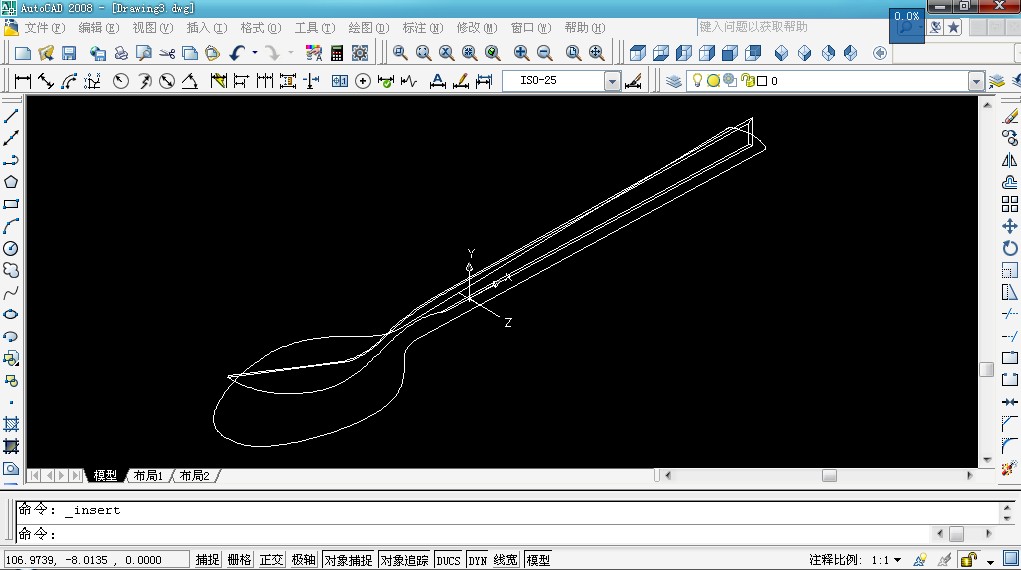Click the Radius dimension tool
The height and width of the screenshot is (570, 1021).
tap(120, 81)
